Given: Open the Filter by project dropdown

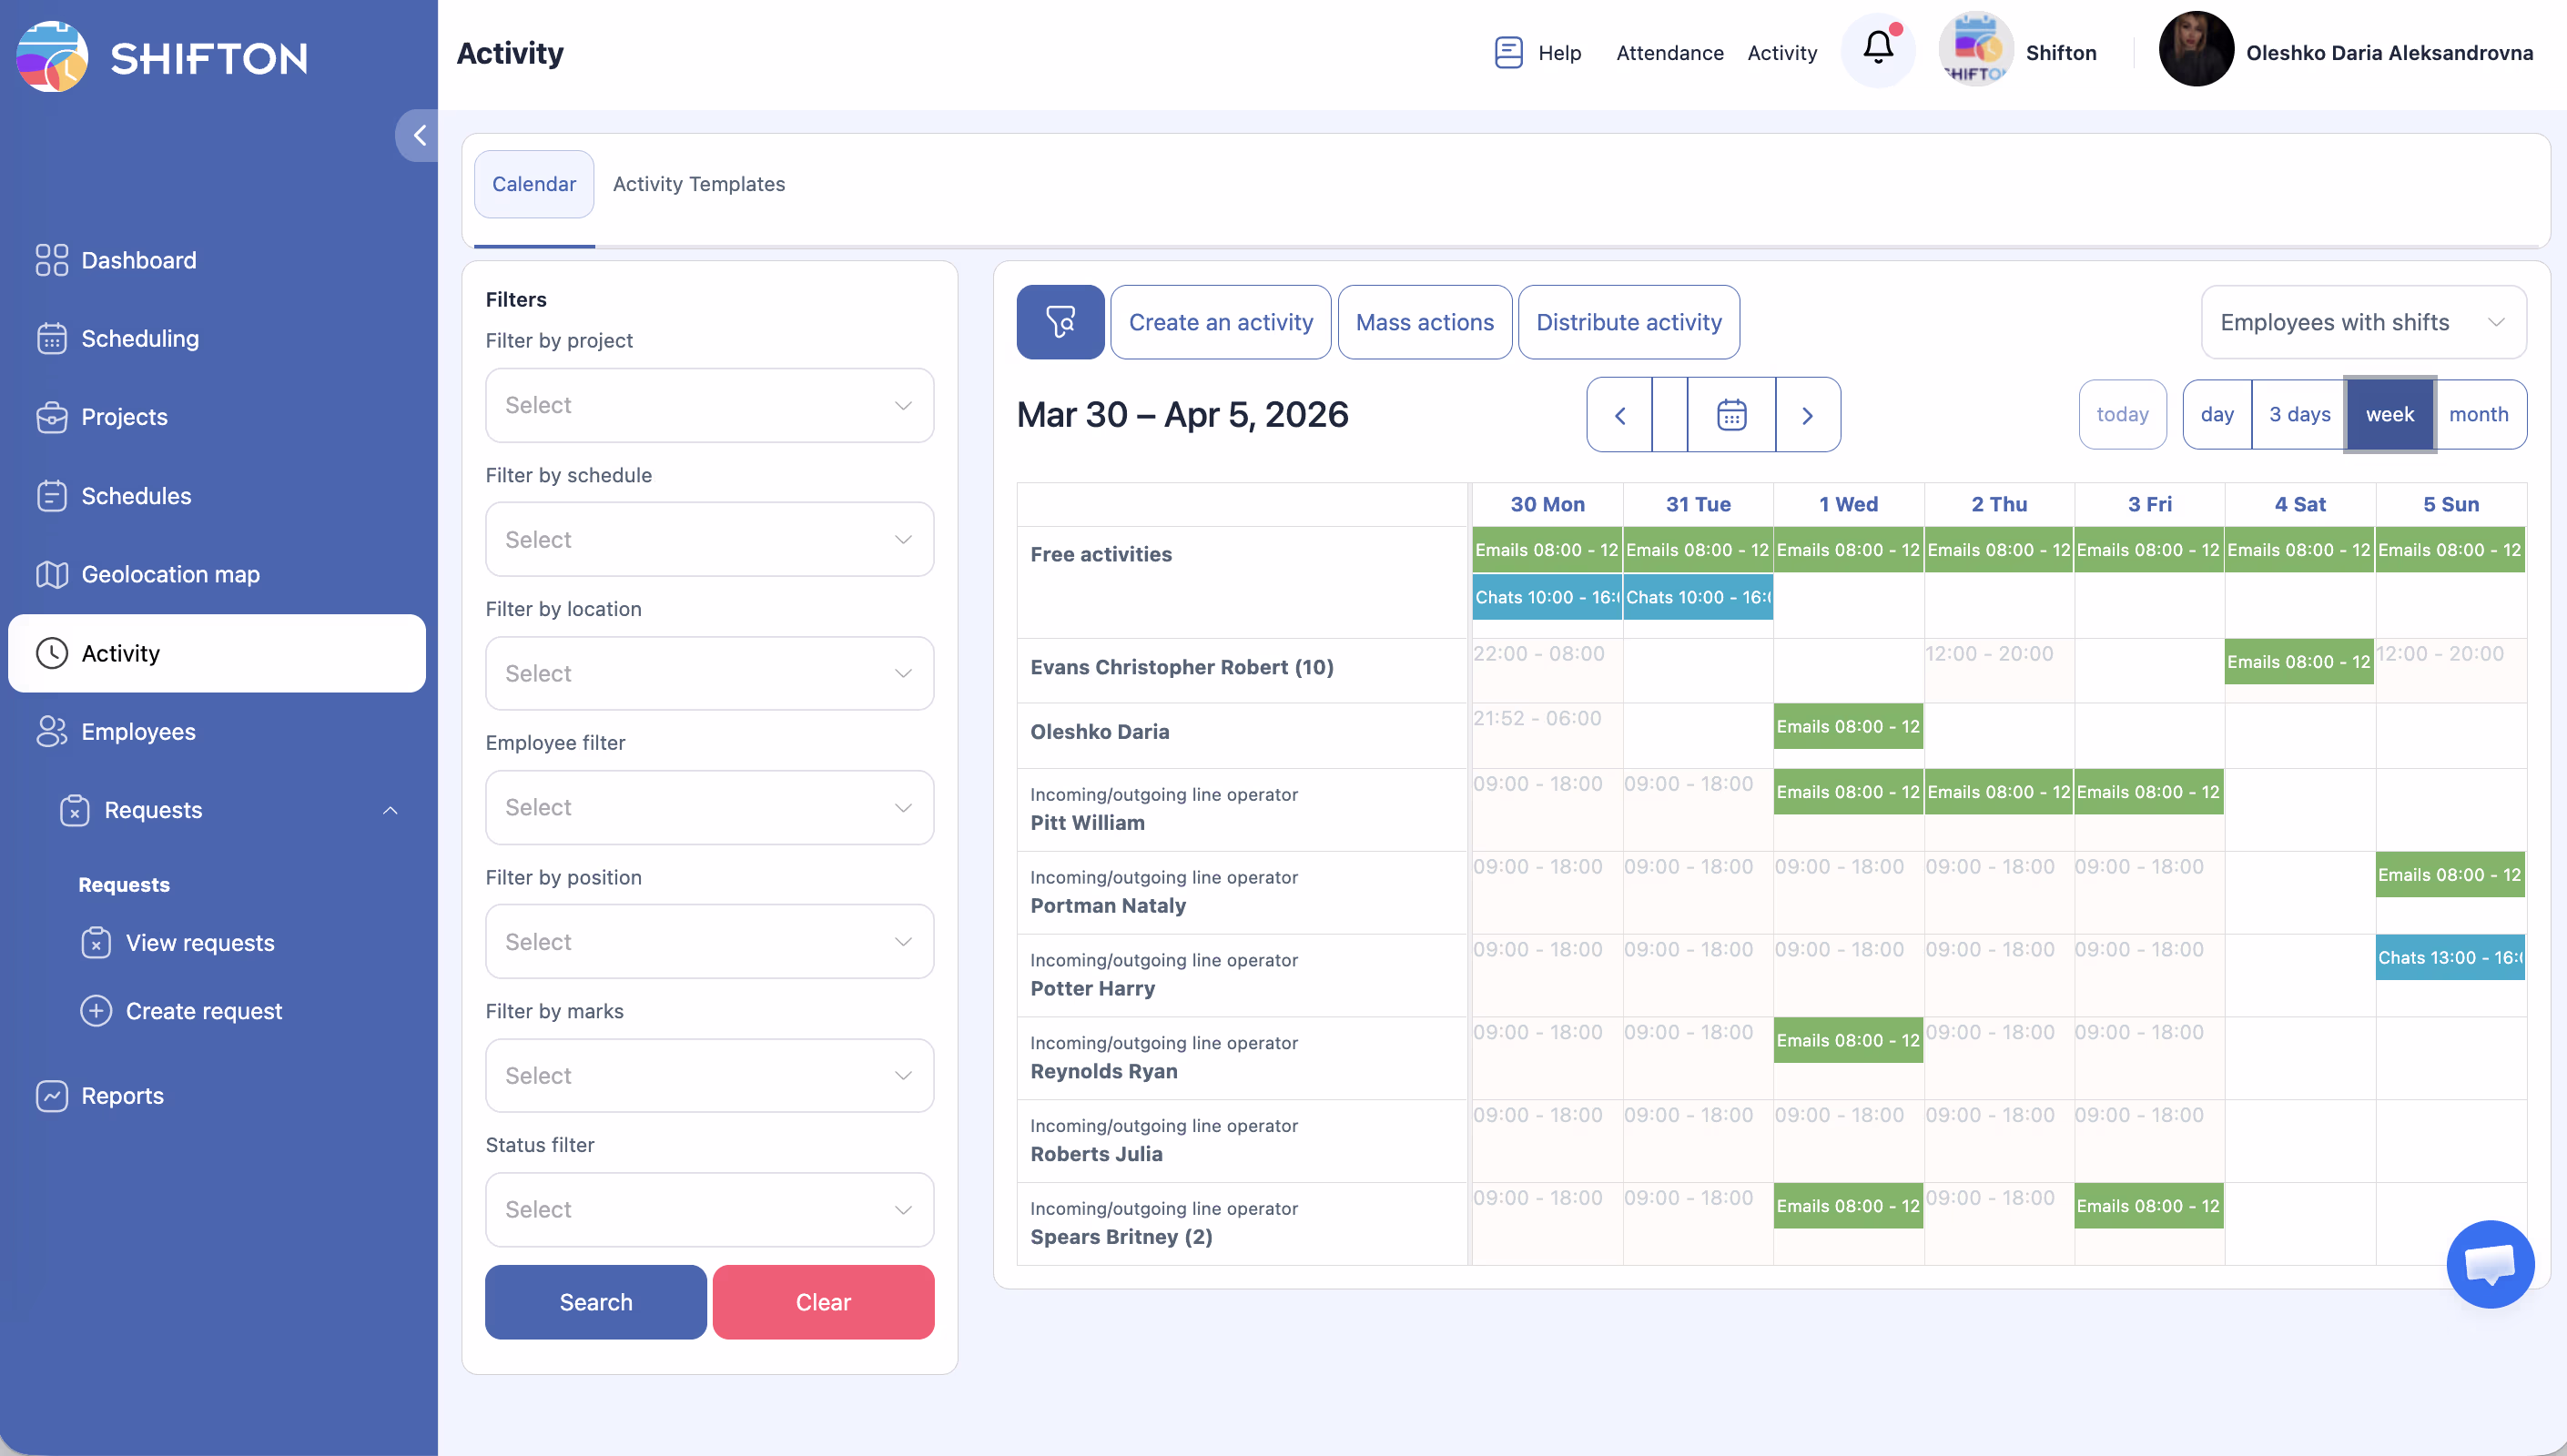Looking at the screenshot, I should (x=709, y=405).
